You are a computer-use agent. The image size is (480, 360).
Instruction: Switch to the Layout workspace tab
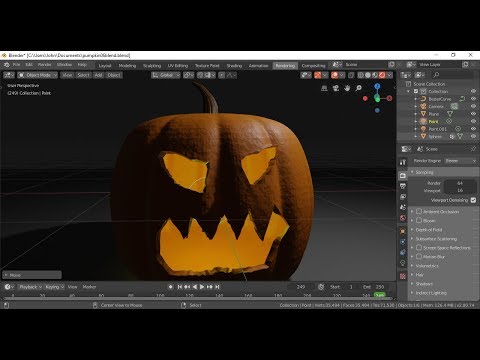(x=105, y=65)
